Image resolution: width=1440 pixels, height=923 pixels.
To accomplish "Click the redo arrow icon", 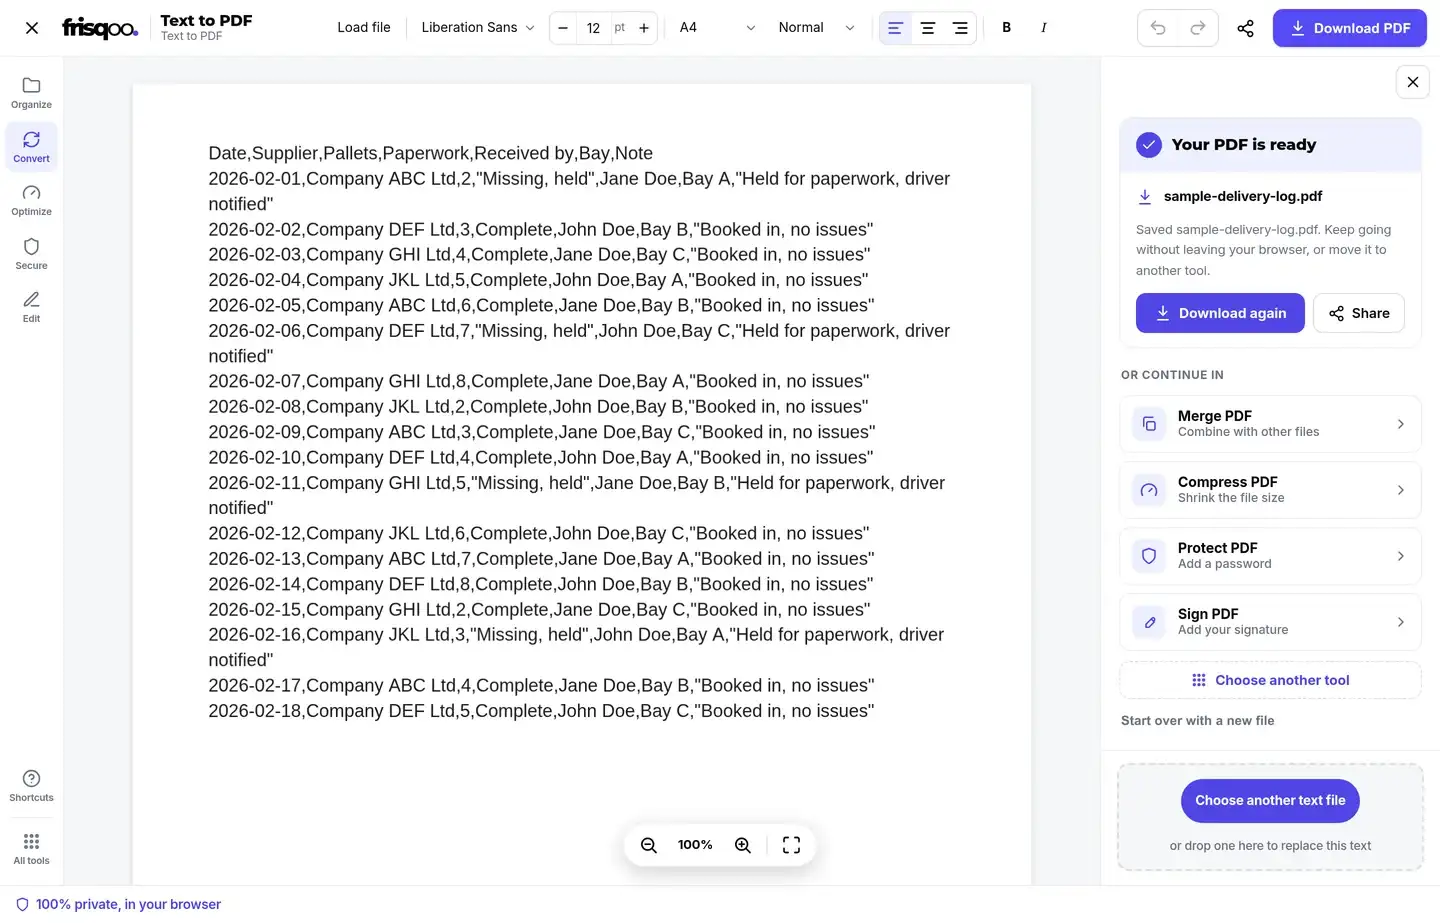I will [x=1197, y=28].
